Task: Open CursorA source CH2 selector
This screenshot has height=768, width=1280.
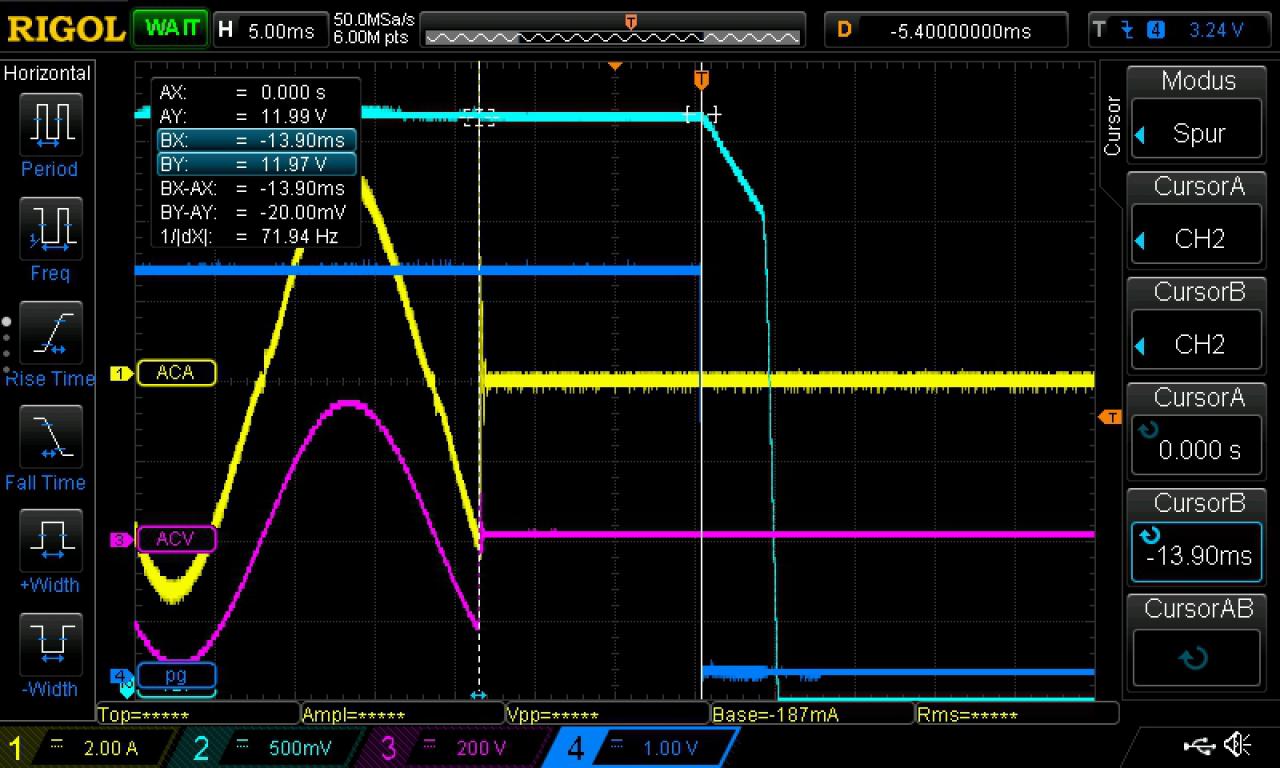Action: point(1196,219)
